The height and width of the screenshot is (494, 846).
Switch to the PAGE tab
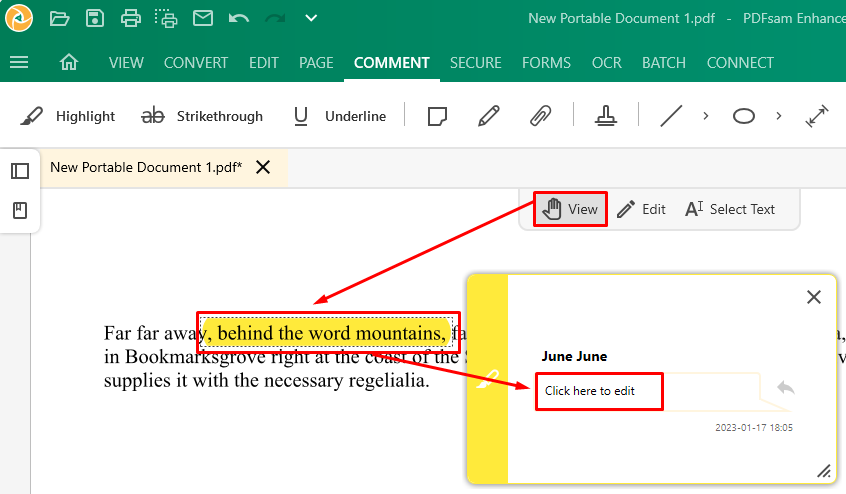coord(316,63)
